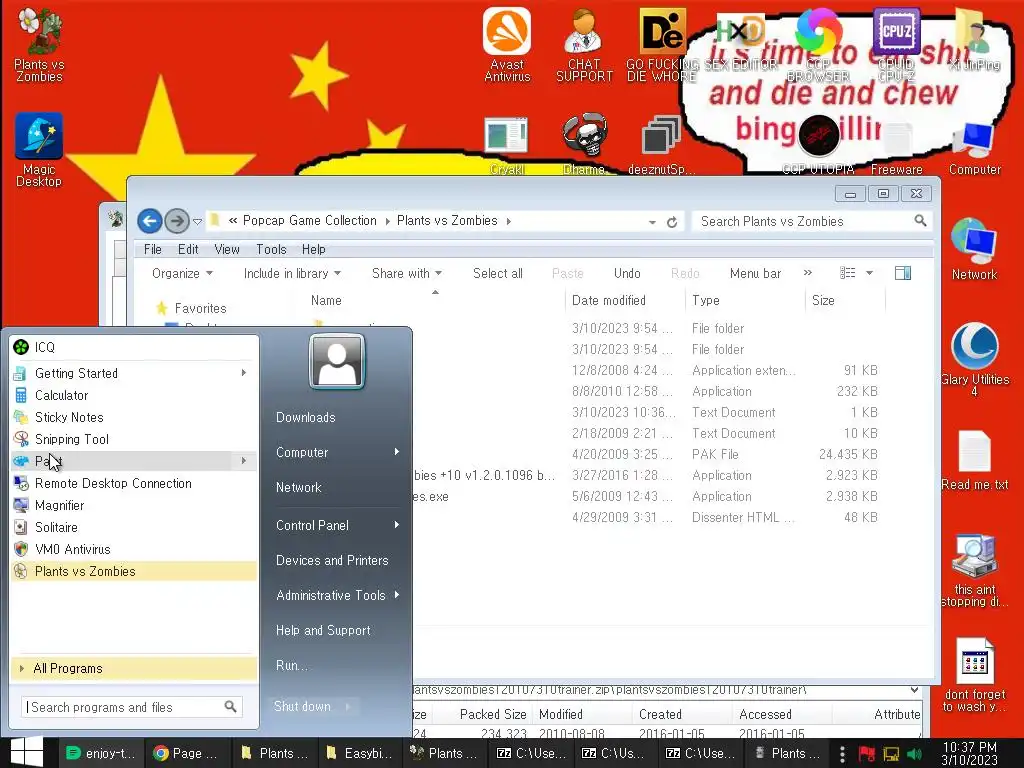Image resolution: width=1024 pixels, height=768 pixels.
Task: Open Help and Support link
Action: coord(323,630)
